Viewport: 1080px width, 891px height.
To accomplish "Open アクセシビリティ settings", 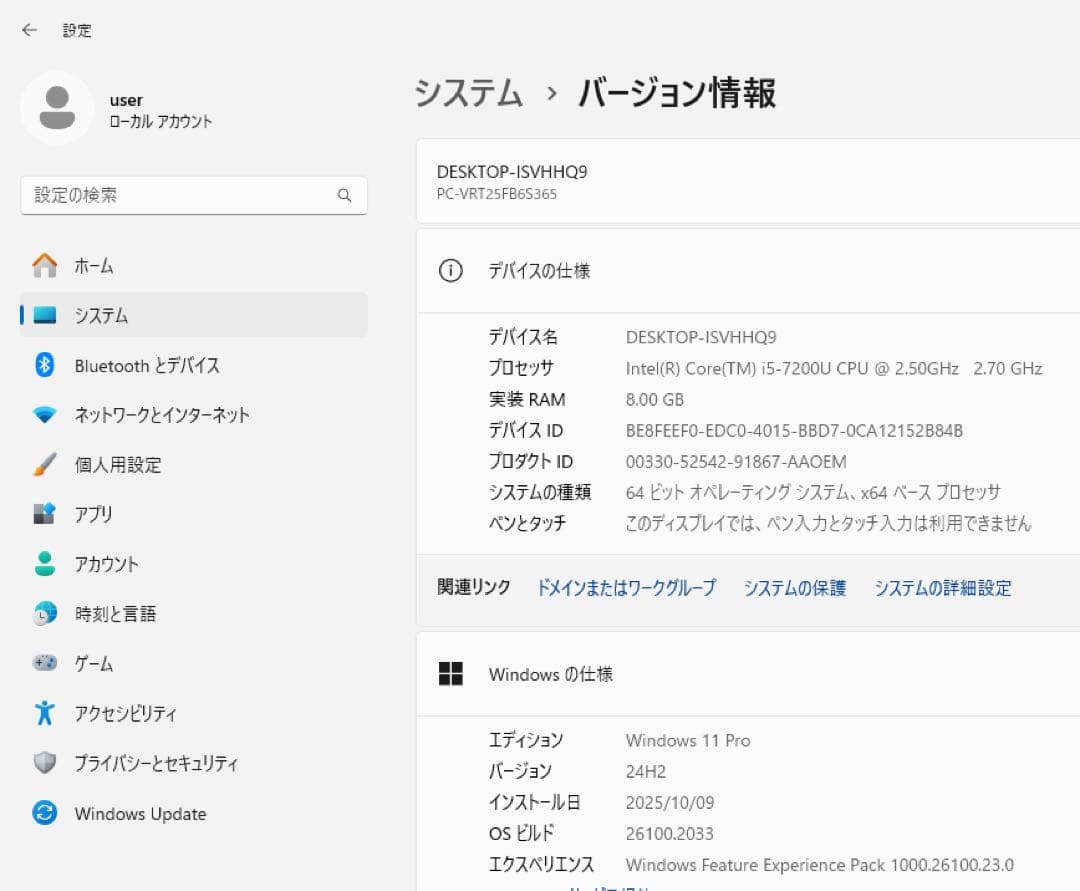I will click(x=194, y=713).
